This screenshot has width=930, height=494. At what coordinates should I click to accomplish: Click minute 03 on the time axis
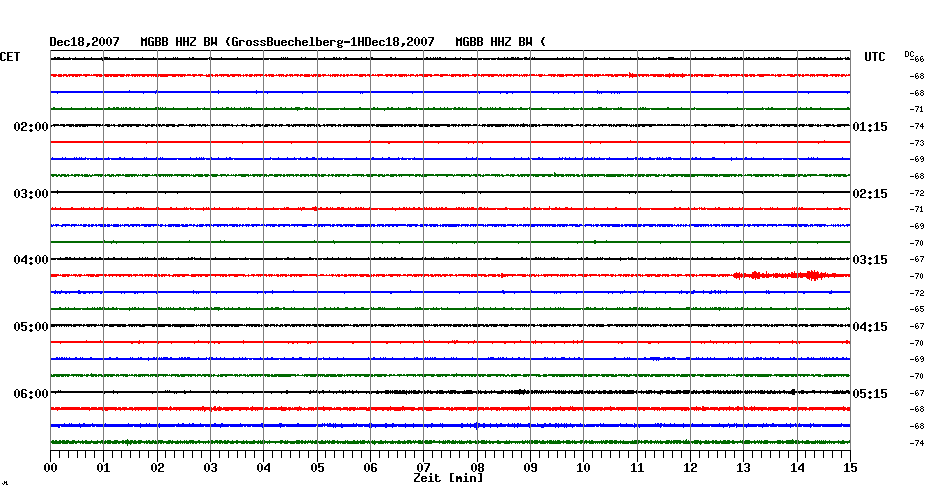[x=211, y=468]
